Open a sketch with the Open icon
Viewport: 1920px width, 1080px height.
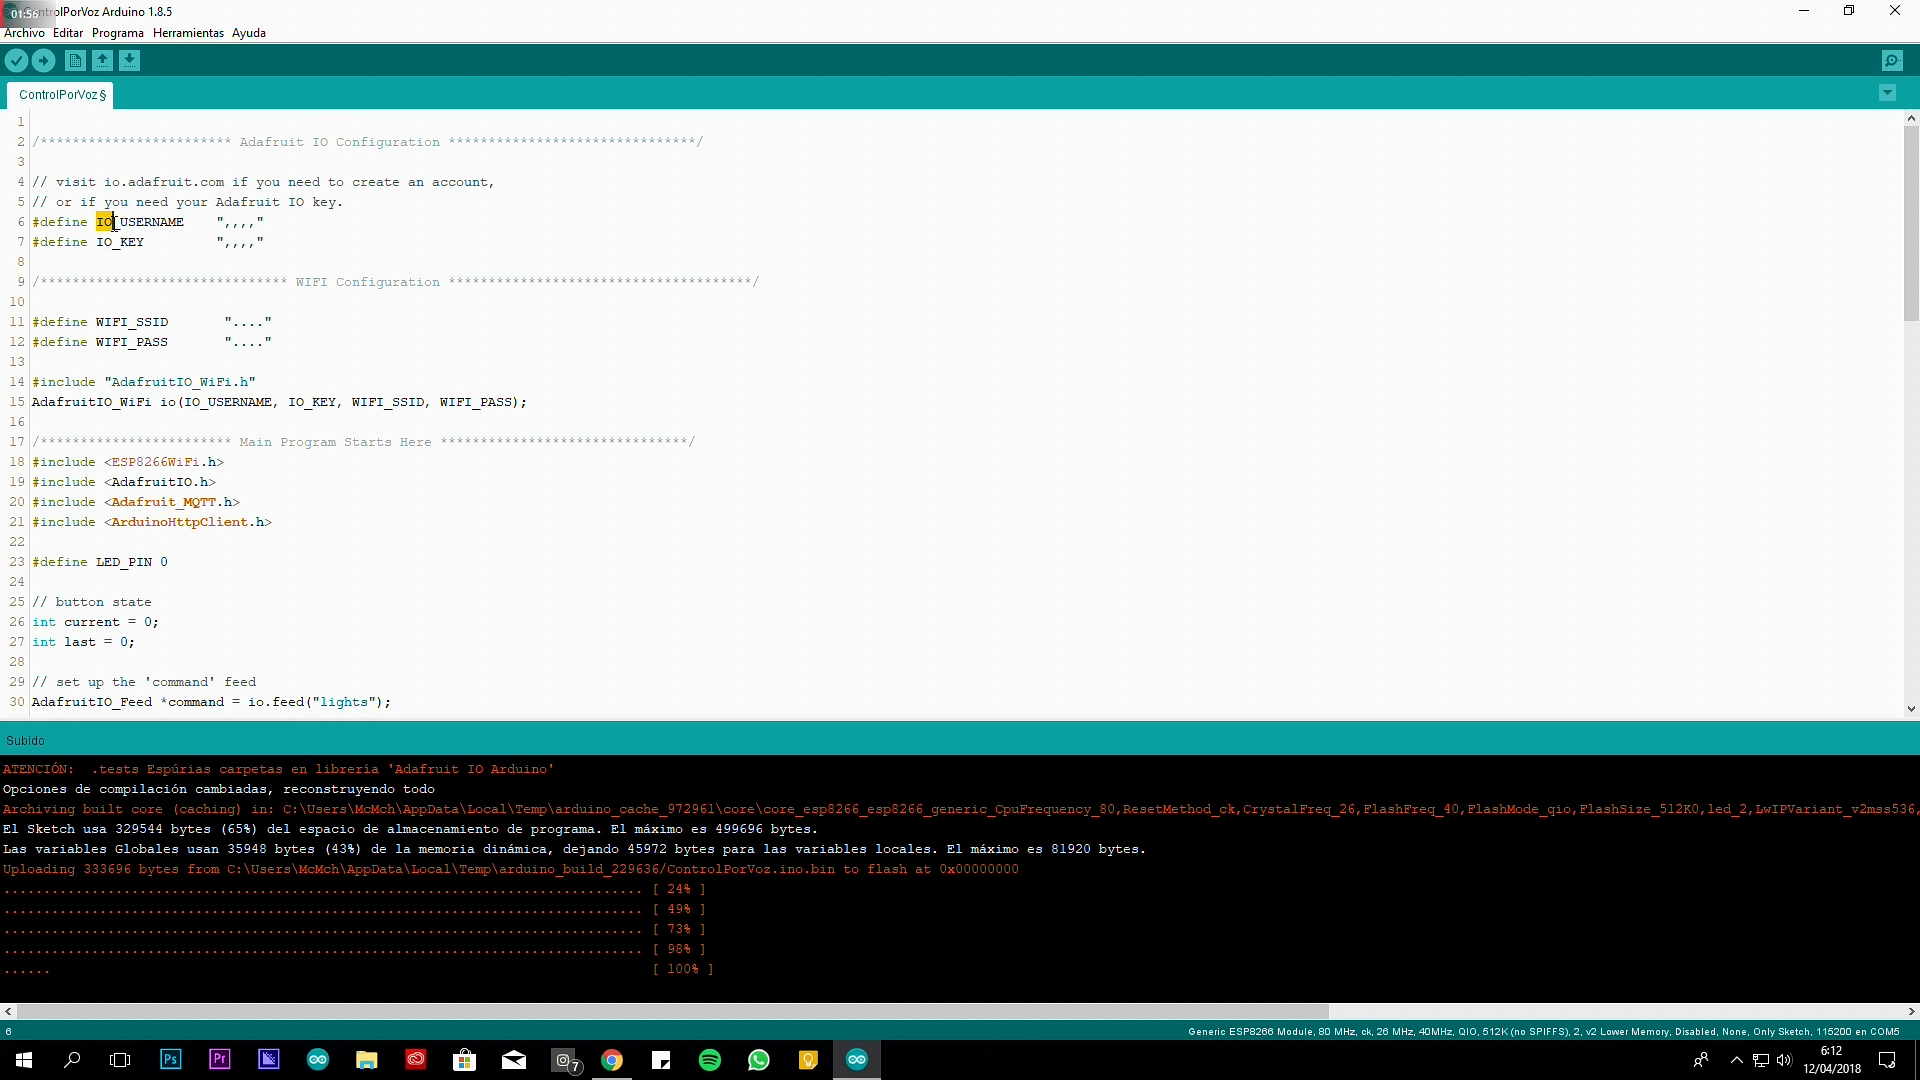pyautogui.click(x=103, y=60)
